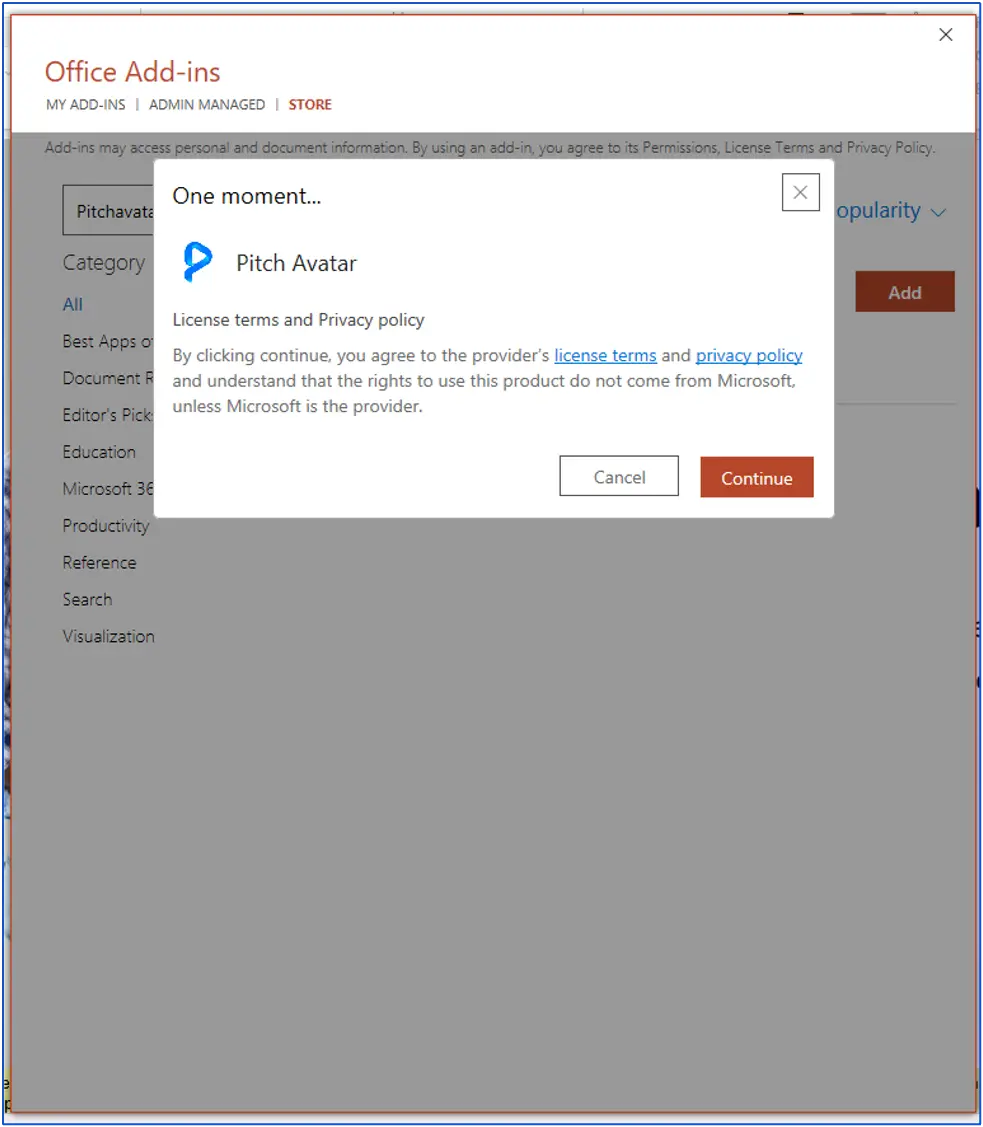Filter by the Productivity category
The image size is (983, 1127).
click(x=105, y=526)
